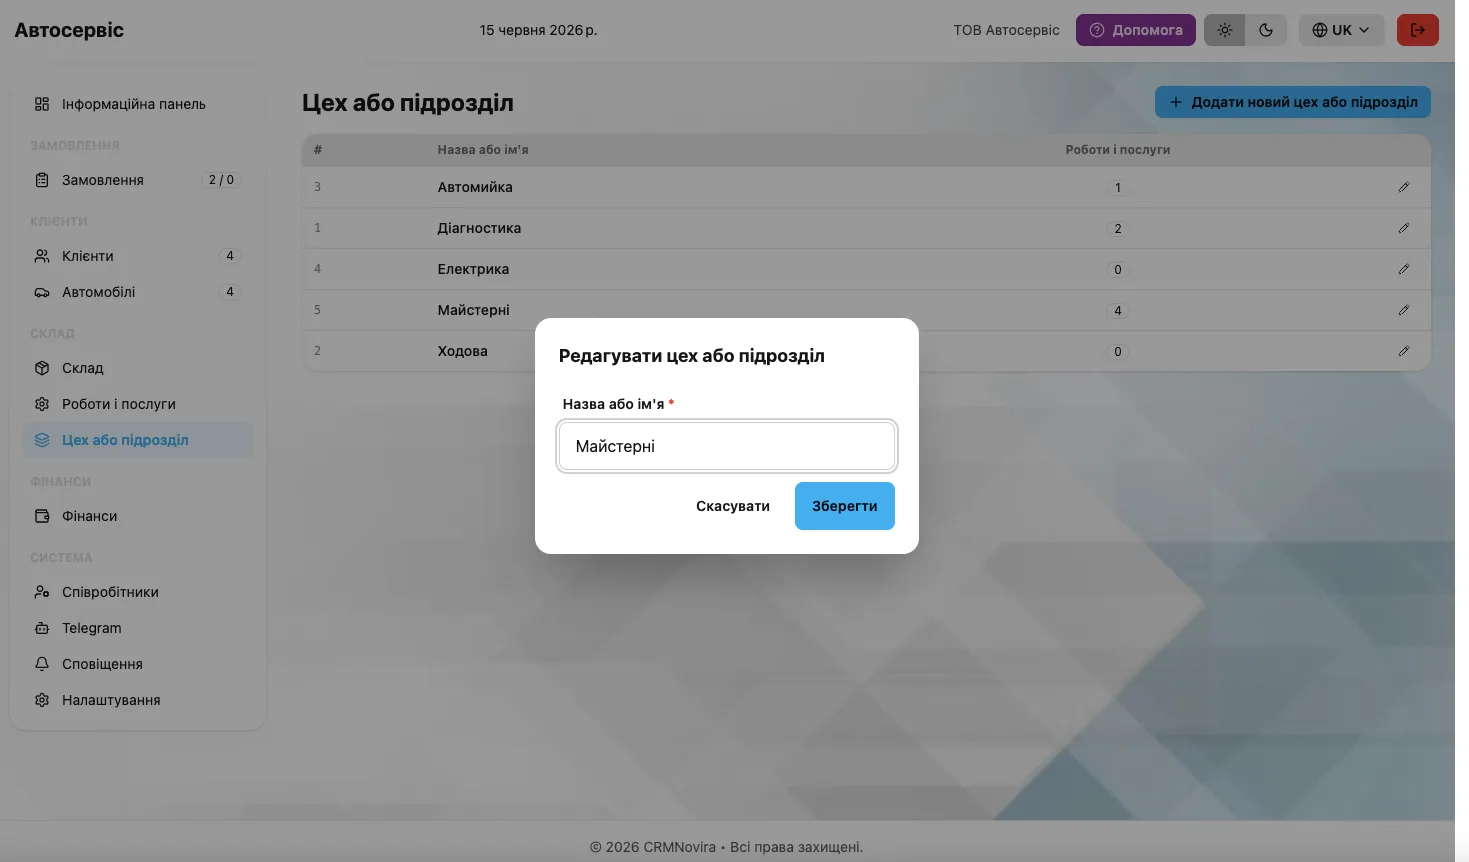Click the Сповіщення bell icon
The height and width of the screenshot is (862, 1469).
click(x=42, y=664)
